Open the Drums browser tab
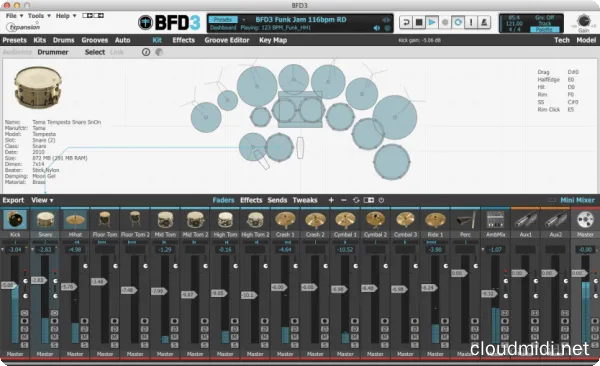 point(64,40)
